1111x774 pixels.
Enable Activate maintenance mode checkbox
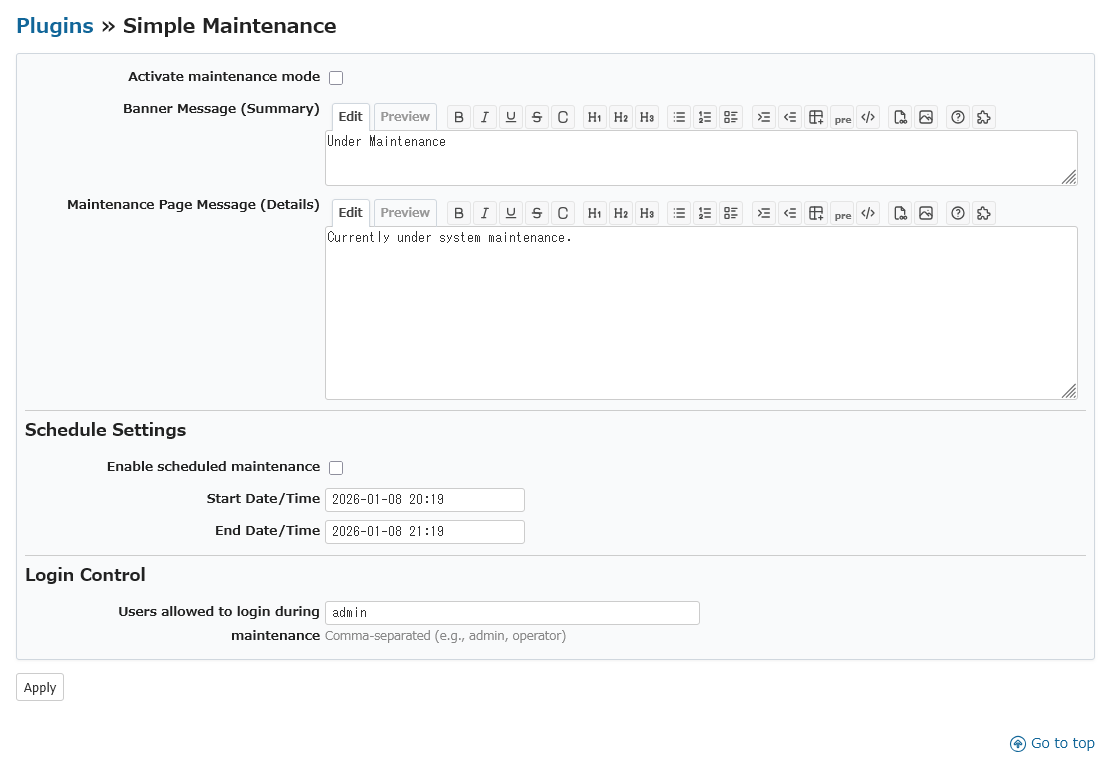tap(336, 78)
